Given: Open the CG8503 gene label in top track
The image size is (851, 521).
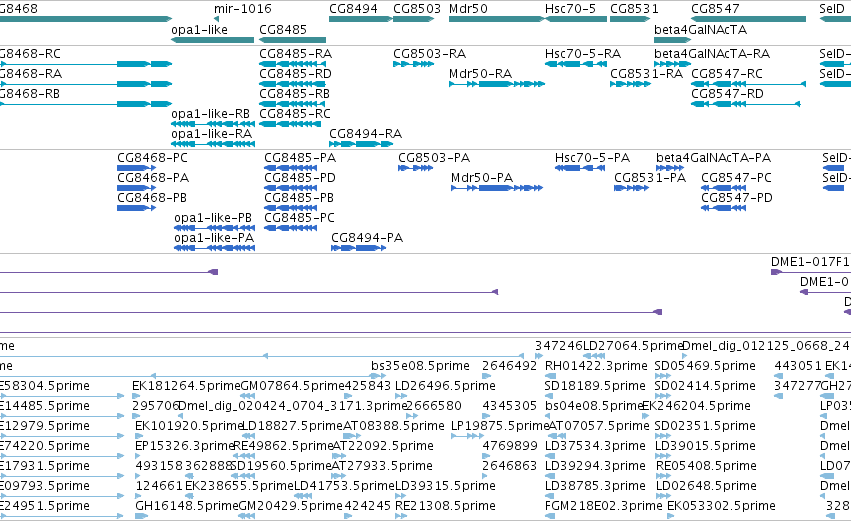Looking at the screenshot, I should (x=417, y=9).
